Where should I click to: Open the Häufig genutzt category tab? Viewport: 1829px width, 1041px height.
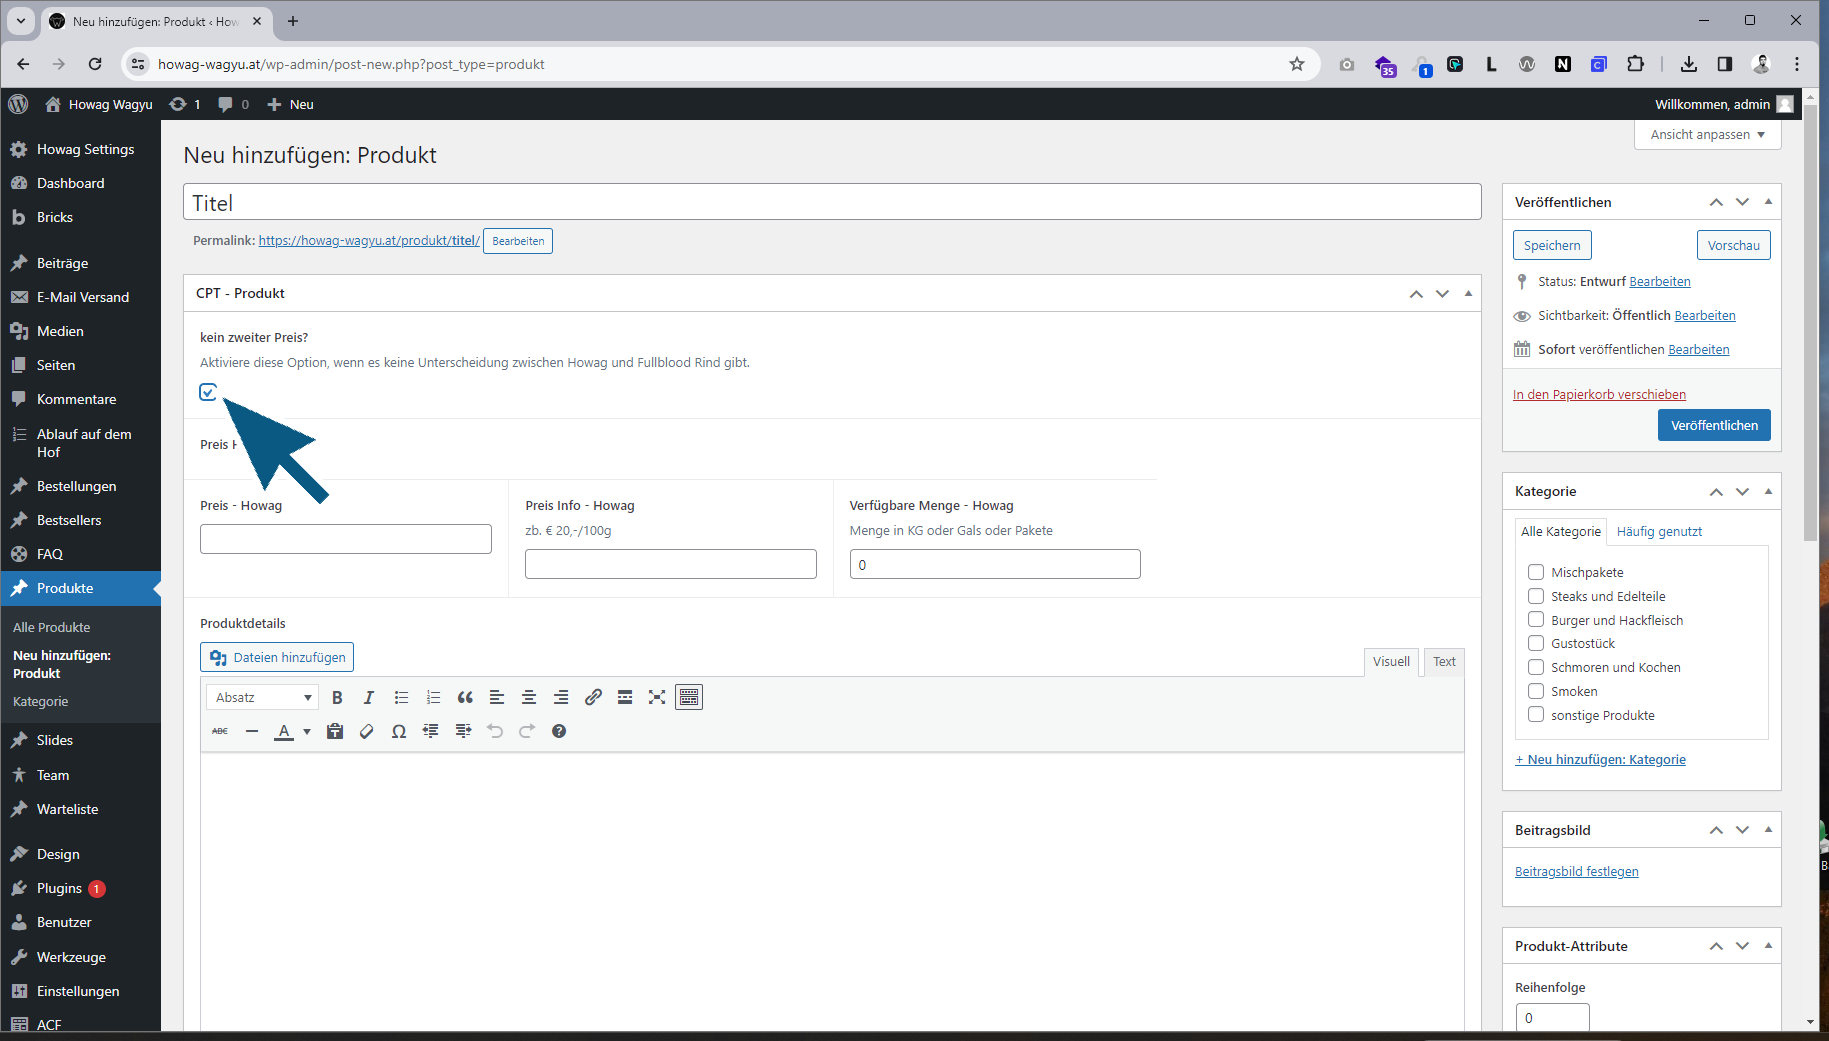pos(1659,531)
